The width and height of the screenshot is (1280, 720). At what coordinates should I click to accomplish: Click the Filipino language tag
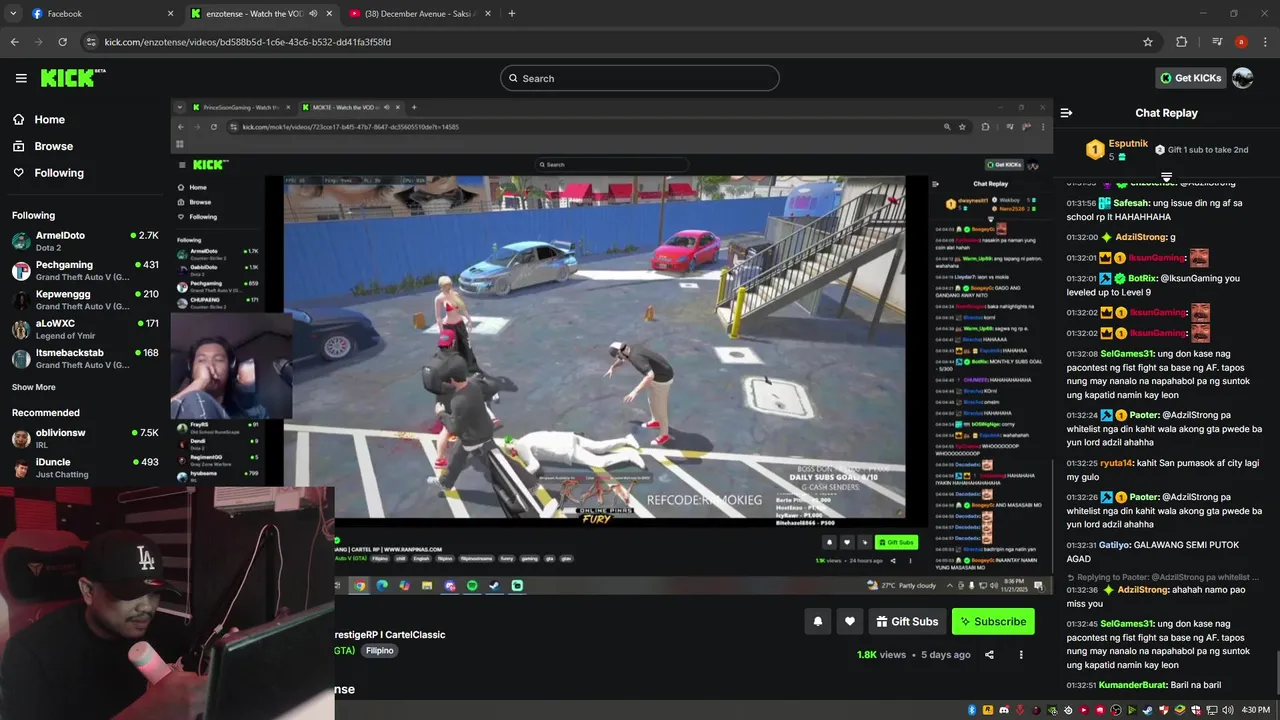coord(379,650)
